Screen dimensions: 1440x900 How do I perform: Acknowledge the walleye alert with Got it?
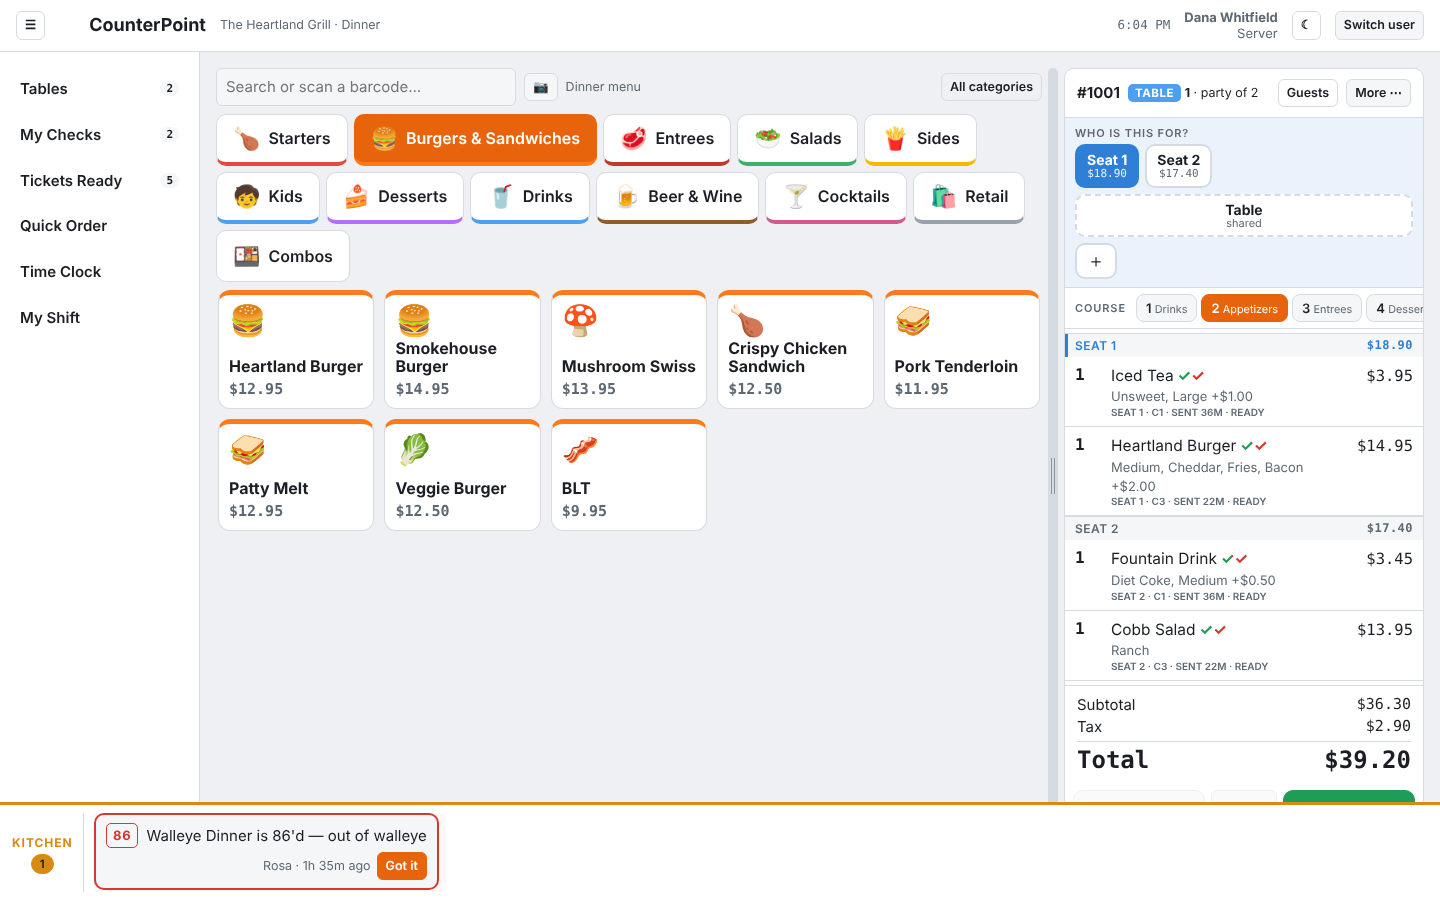402,866
